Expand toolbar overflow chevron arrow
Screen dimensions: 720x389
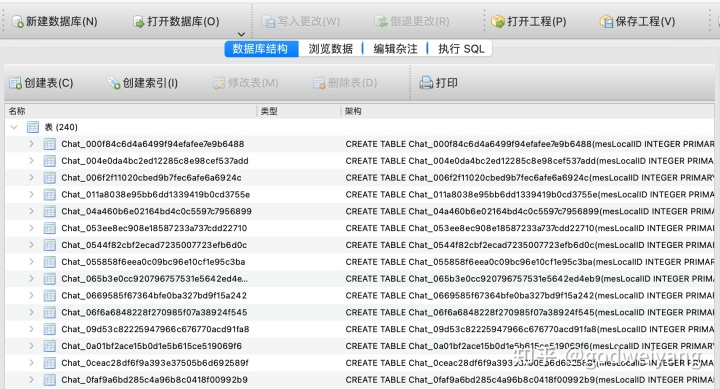pos(241,34)
